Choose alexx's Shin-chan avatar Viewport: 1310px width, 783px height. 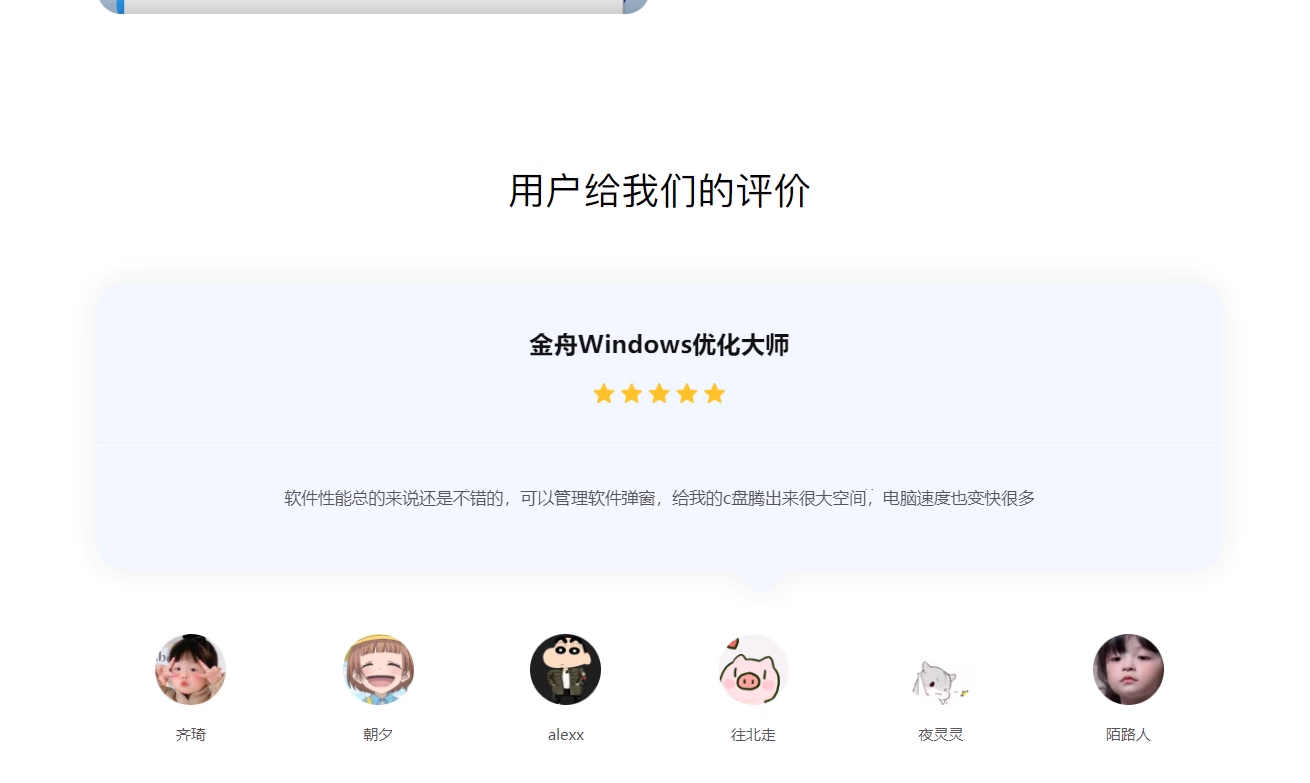[x=565, y=669]
